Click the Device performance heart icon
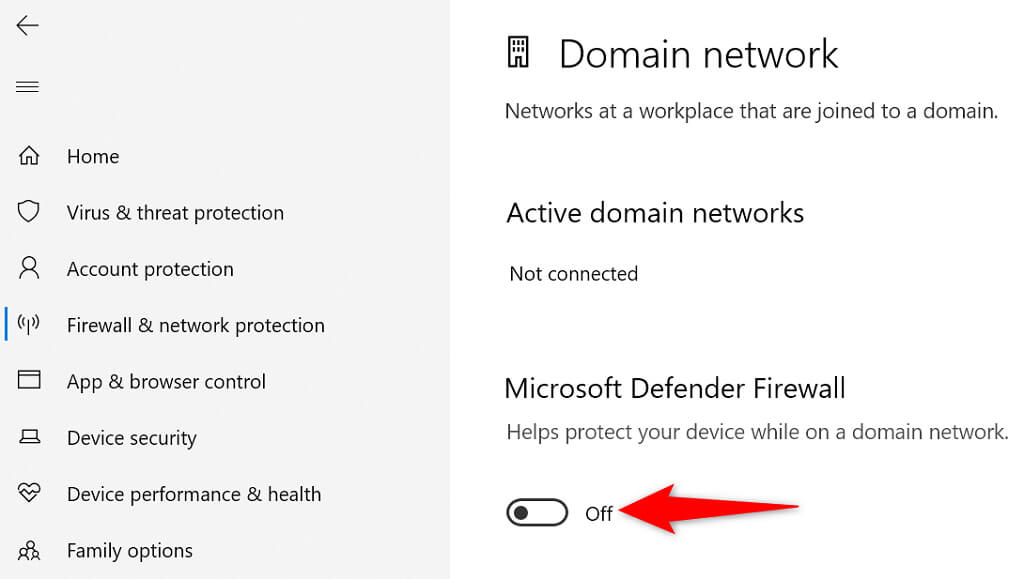The height and width of the screenshot is (579, 1024). coord(29,493)
